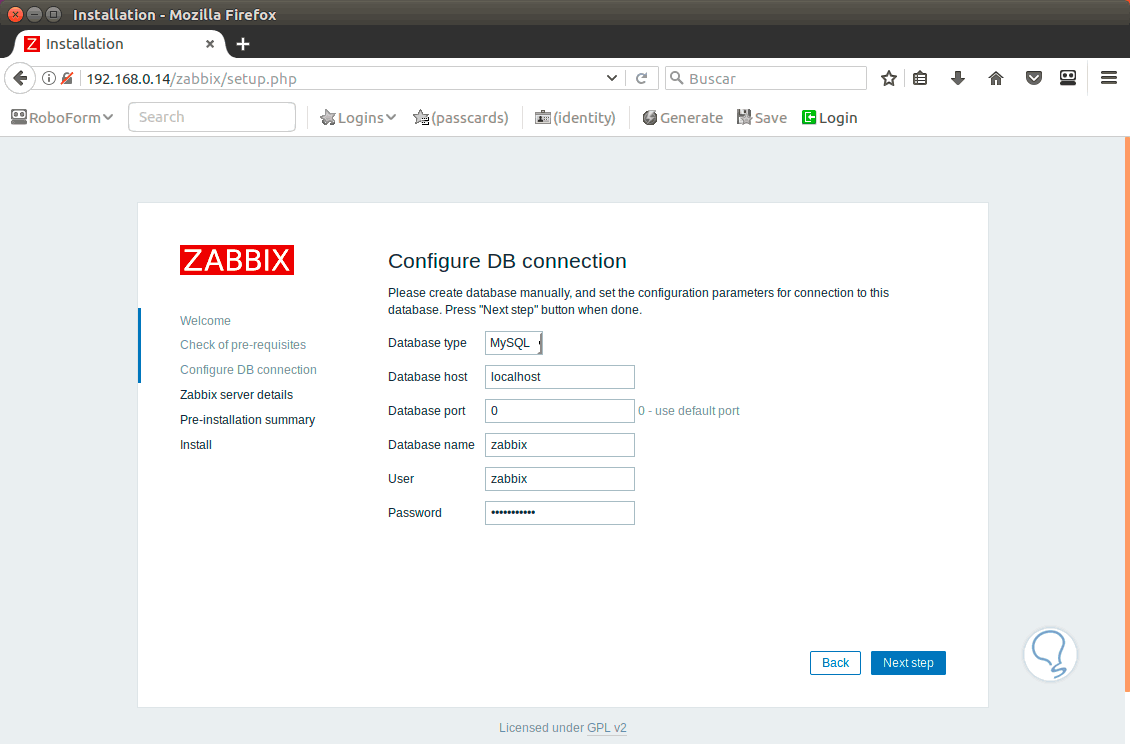Open a new tab with plus
Viewport: 1130px width, 744px height.
tap(243, 44)
